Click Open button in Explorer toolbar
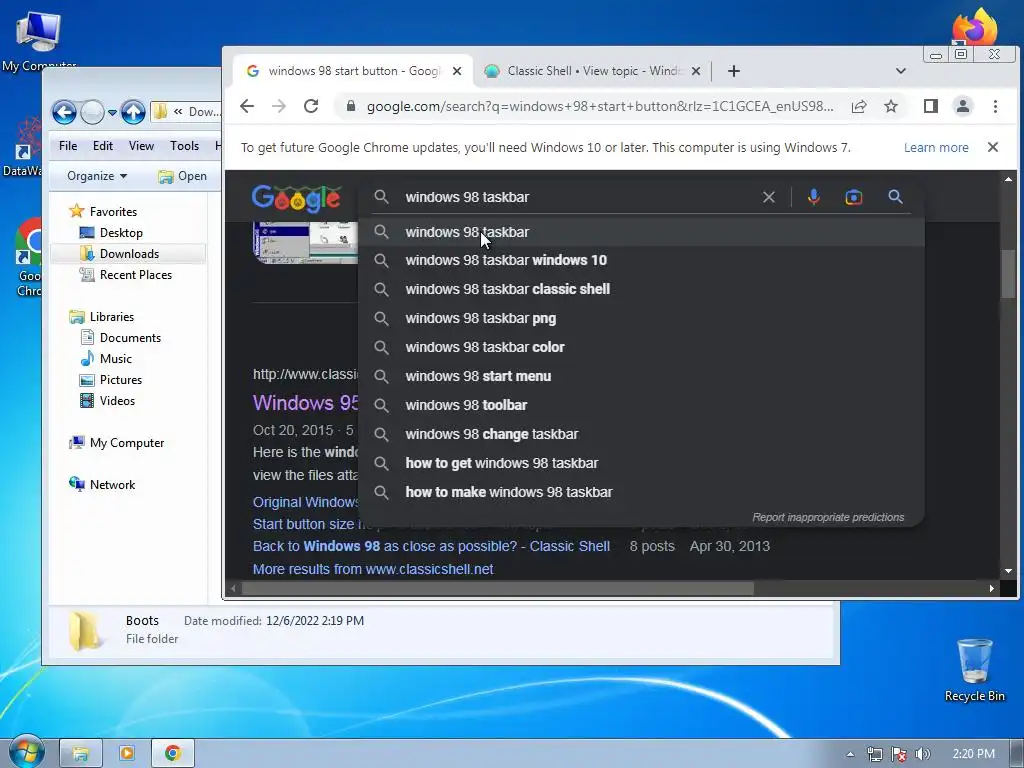Viewport: 1024px width, 768px height. coord(182,176)
